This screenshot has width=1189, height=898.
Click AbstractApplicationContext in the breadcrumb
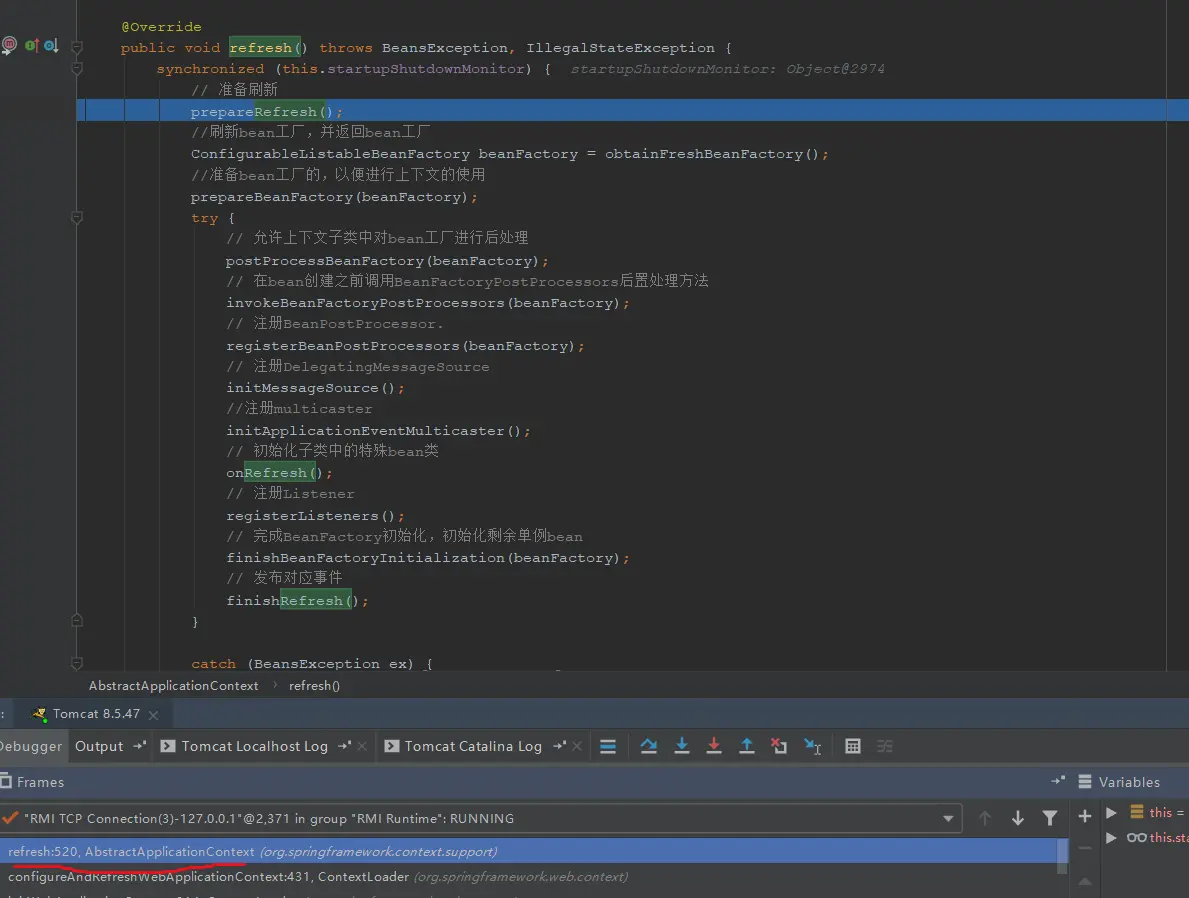click(174, 686)
